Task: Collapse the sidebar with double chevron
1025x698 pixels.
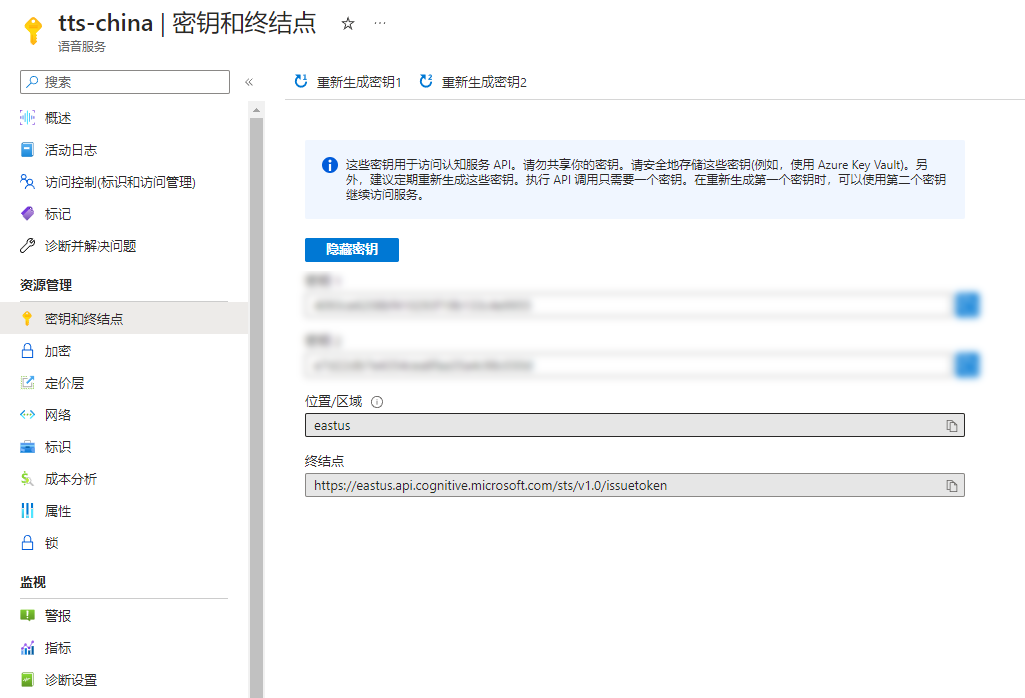Action: tap(249, 82)
